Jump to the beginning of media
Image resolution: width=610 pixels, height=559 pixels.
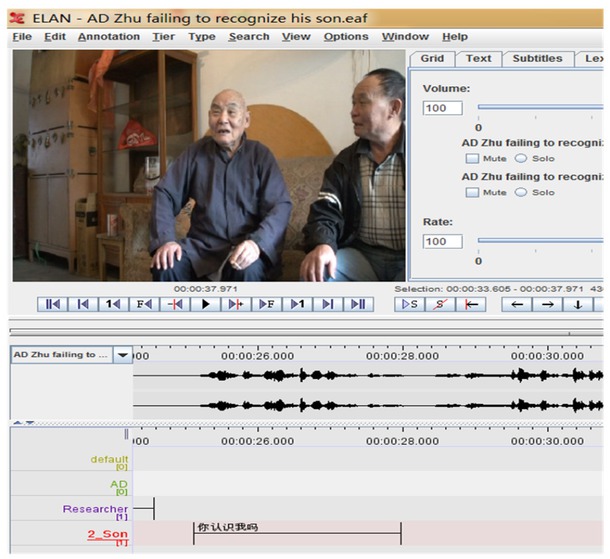pyautogui.click(x=53, y=304)
